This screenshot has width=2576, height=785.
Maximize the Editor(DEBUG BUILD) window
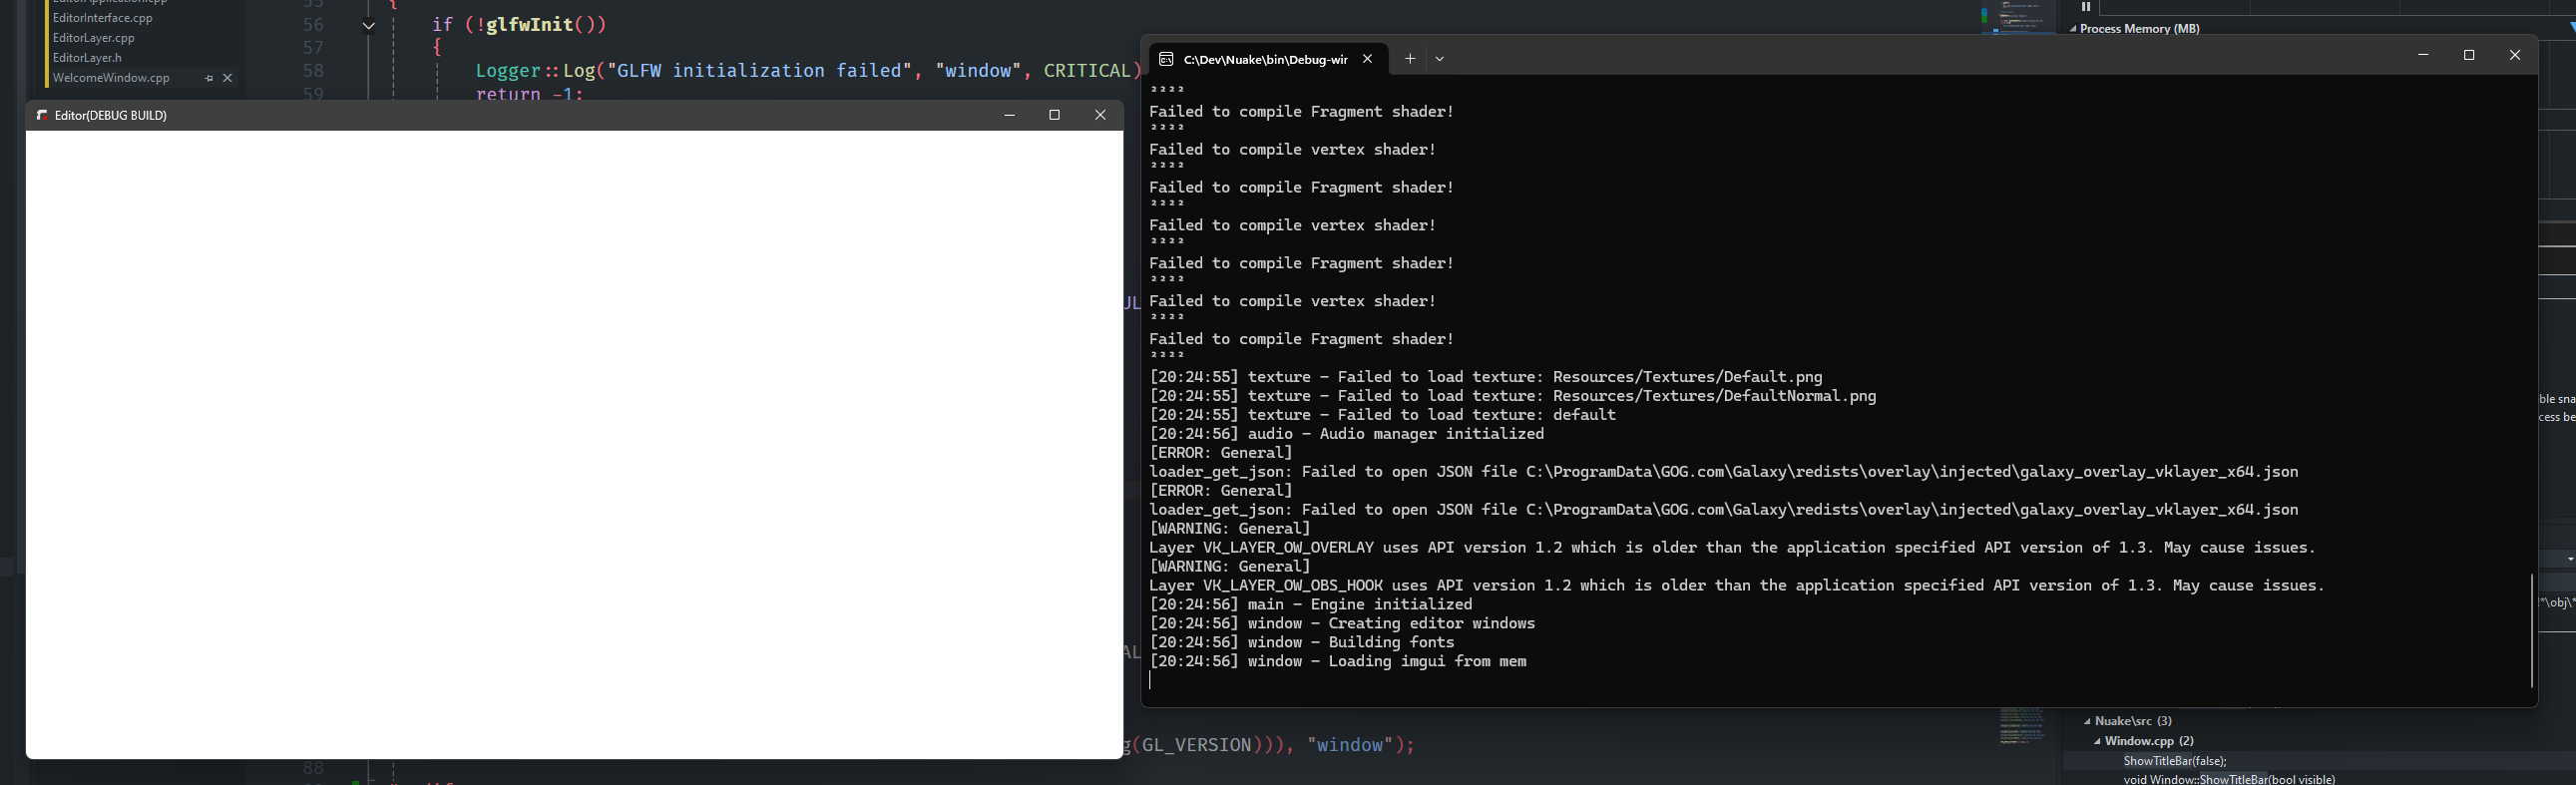point(1054,115)
